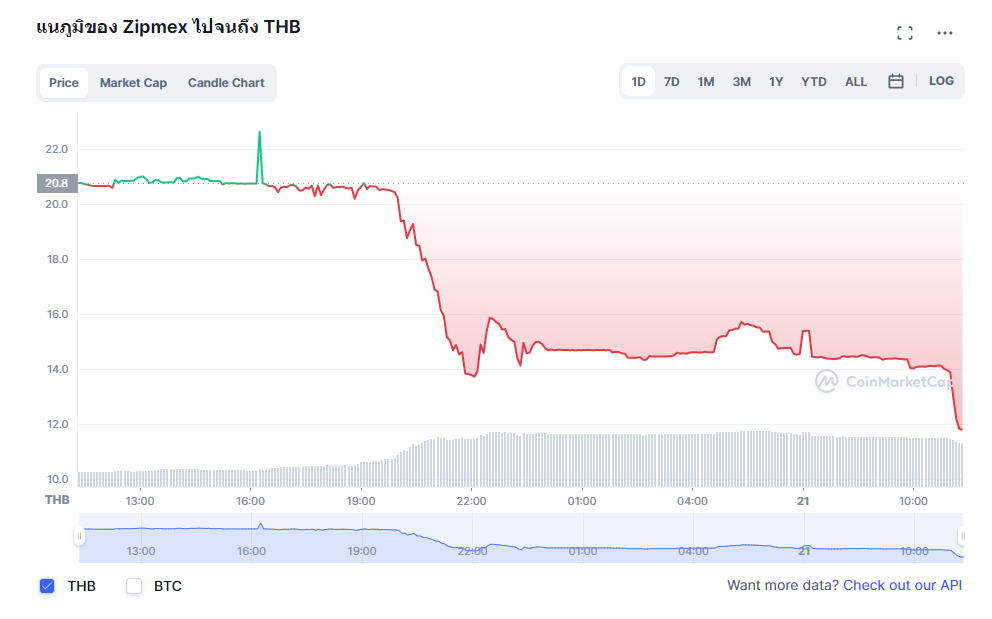Click the 21 date label on the time axis
The width and height of the screenshot is (992, 619).
[x=803, y=501]
